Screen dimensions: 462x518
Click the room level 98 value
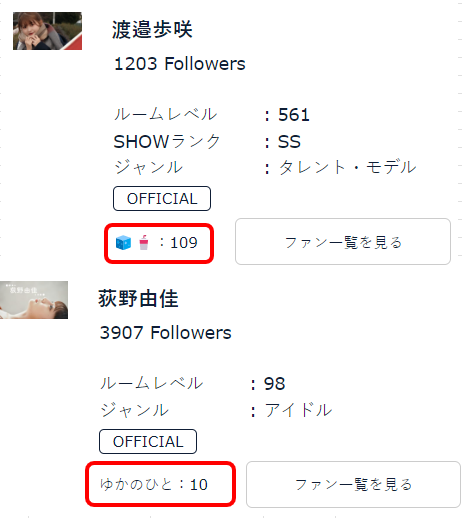(275, 384)
